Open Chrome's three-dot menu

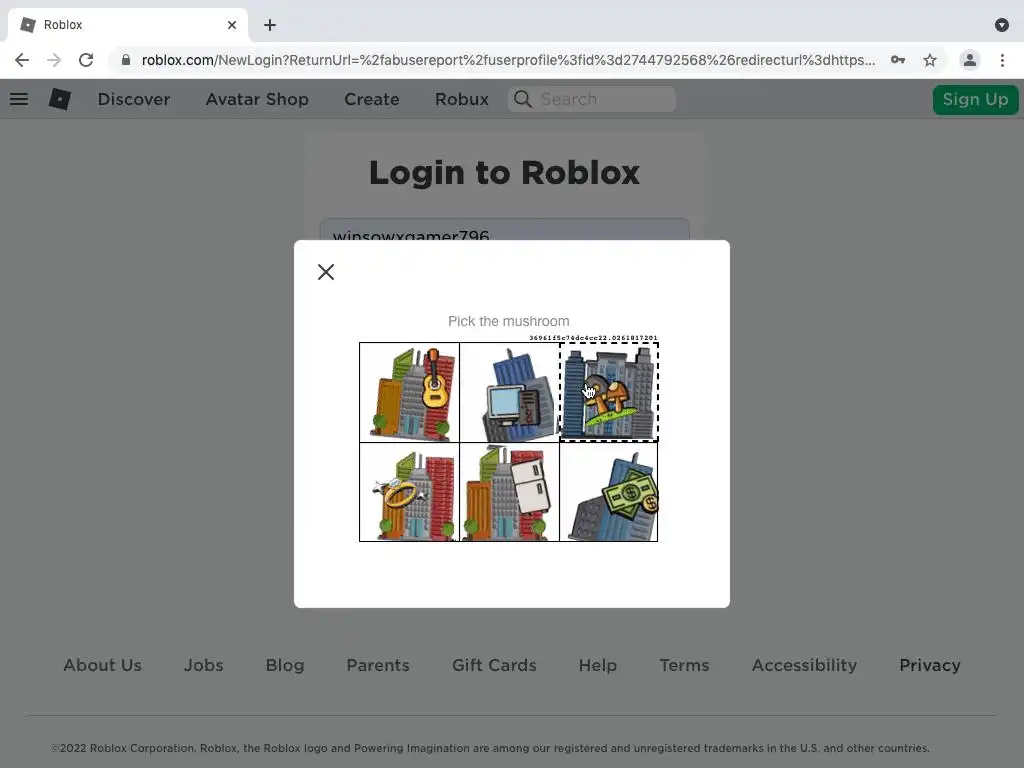(1002, 60)
